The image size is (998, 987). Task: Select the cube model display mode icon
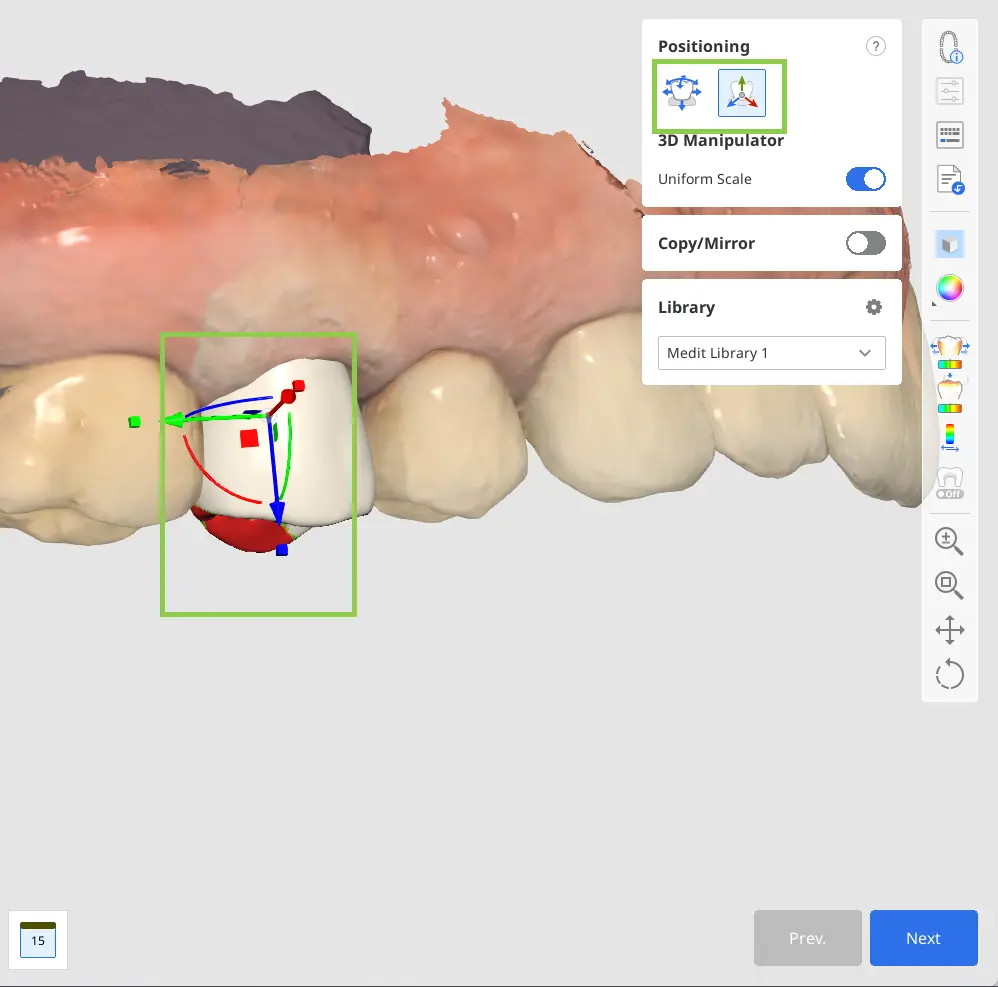950,244
